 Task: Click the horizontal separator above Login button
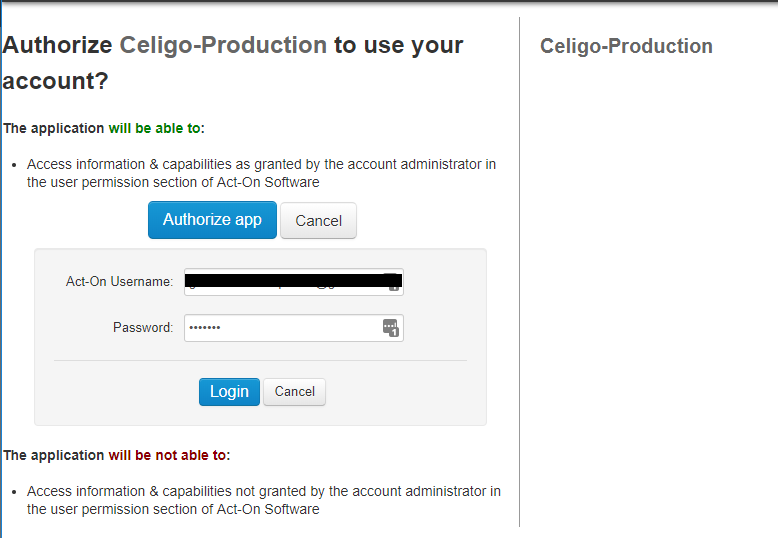pos(260,361)
